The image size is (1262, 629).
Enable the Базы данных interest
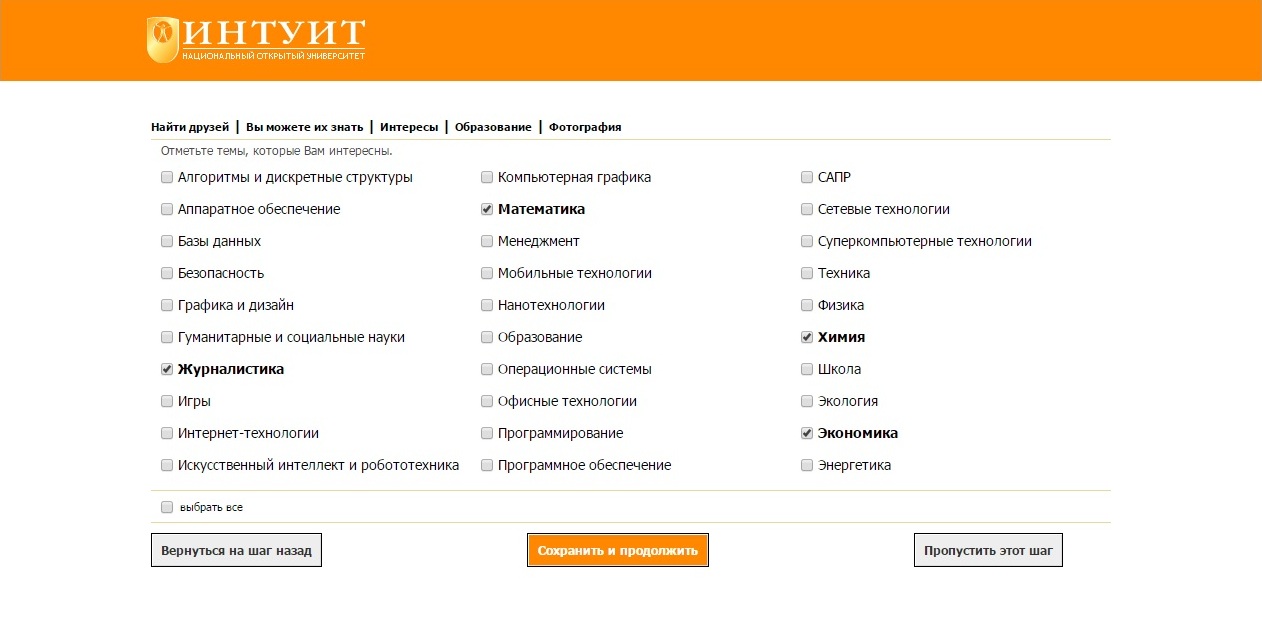click(167, 242)
